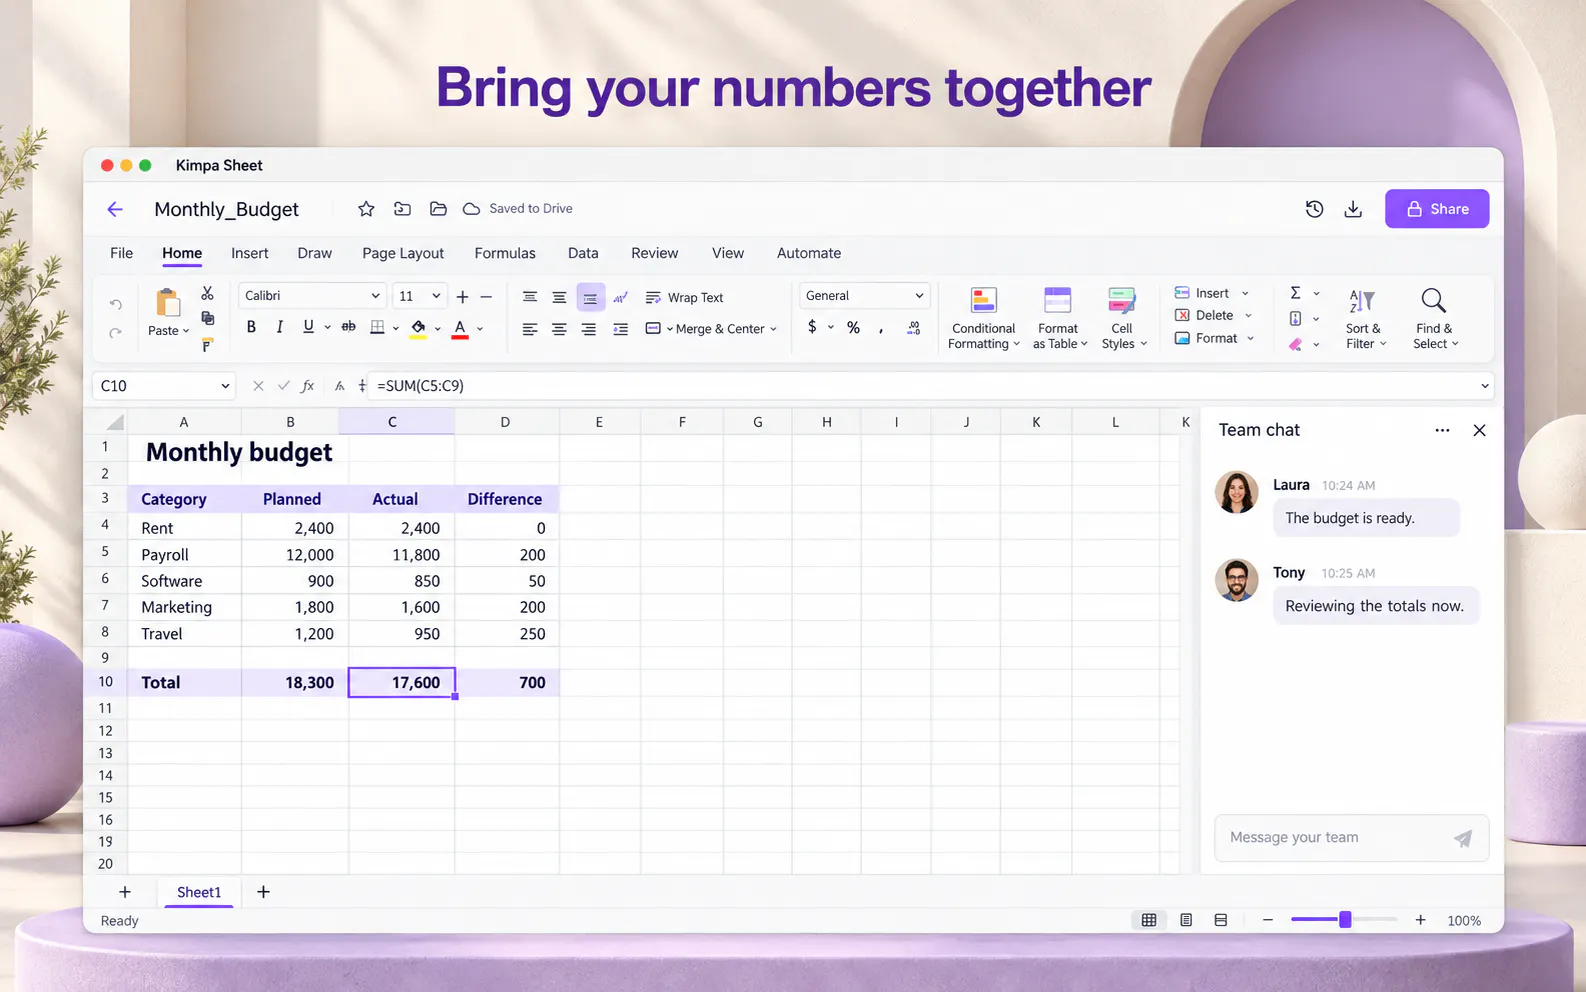Click the purple Share button
This screenshot has width=1586, height=992.
pyautogui.click(x=1437, y=209)
